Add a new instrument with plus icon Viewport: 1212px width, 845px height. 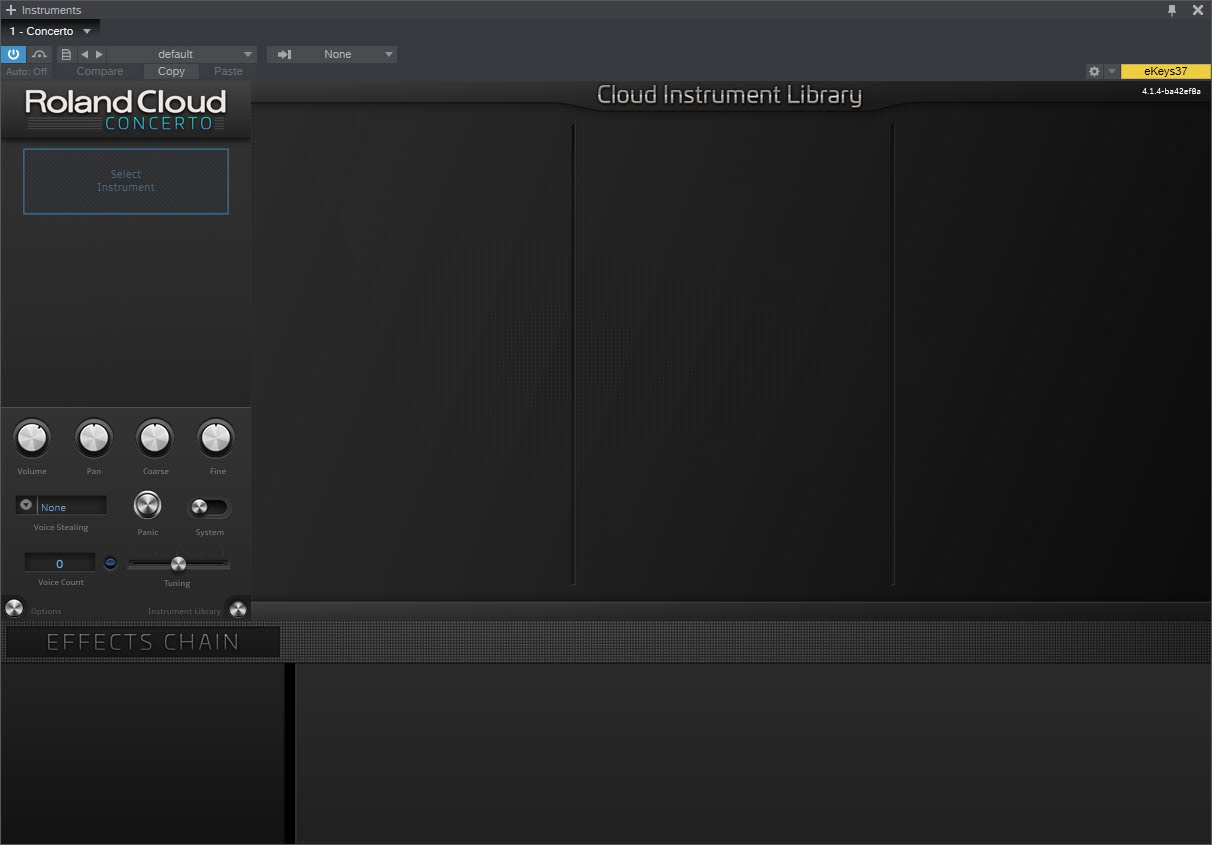click(x=11, y=10)
